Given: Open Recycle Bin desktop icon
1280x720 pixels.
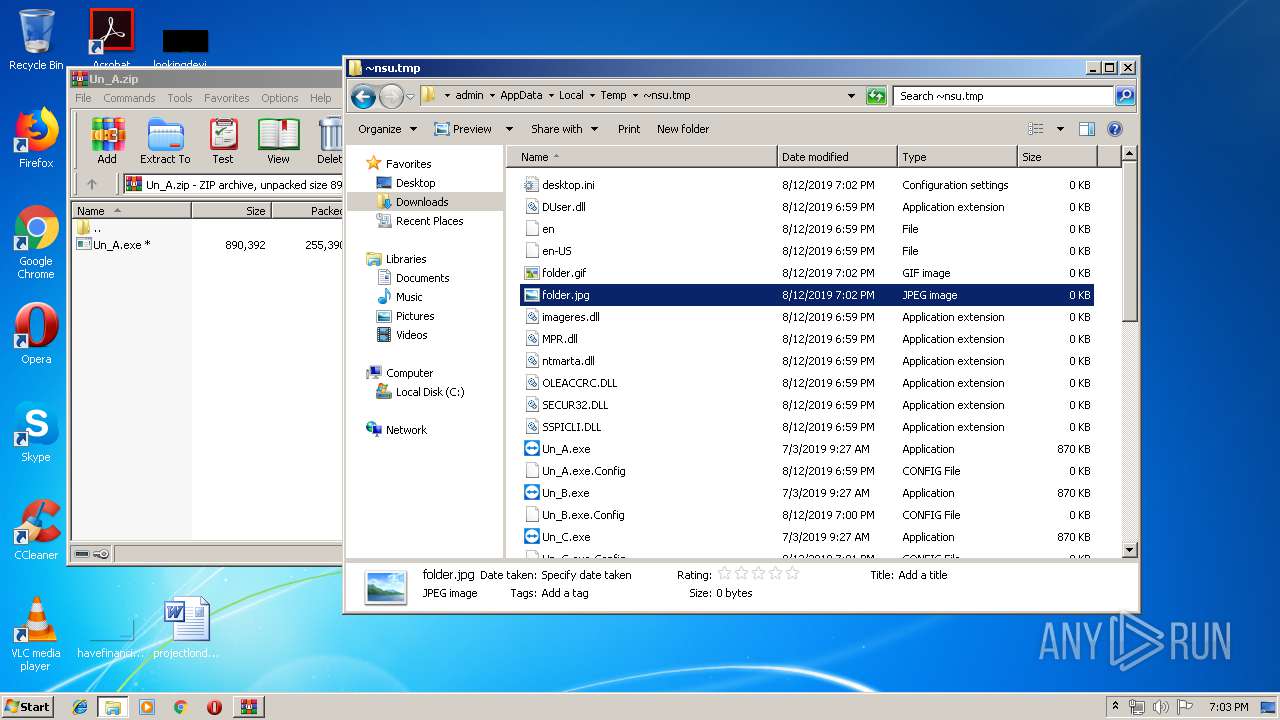Looking at the screenshot, I should (36, 40).
